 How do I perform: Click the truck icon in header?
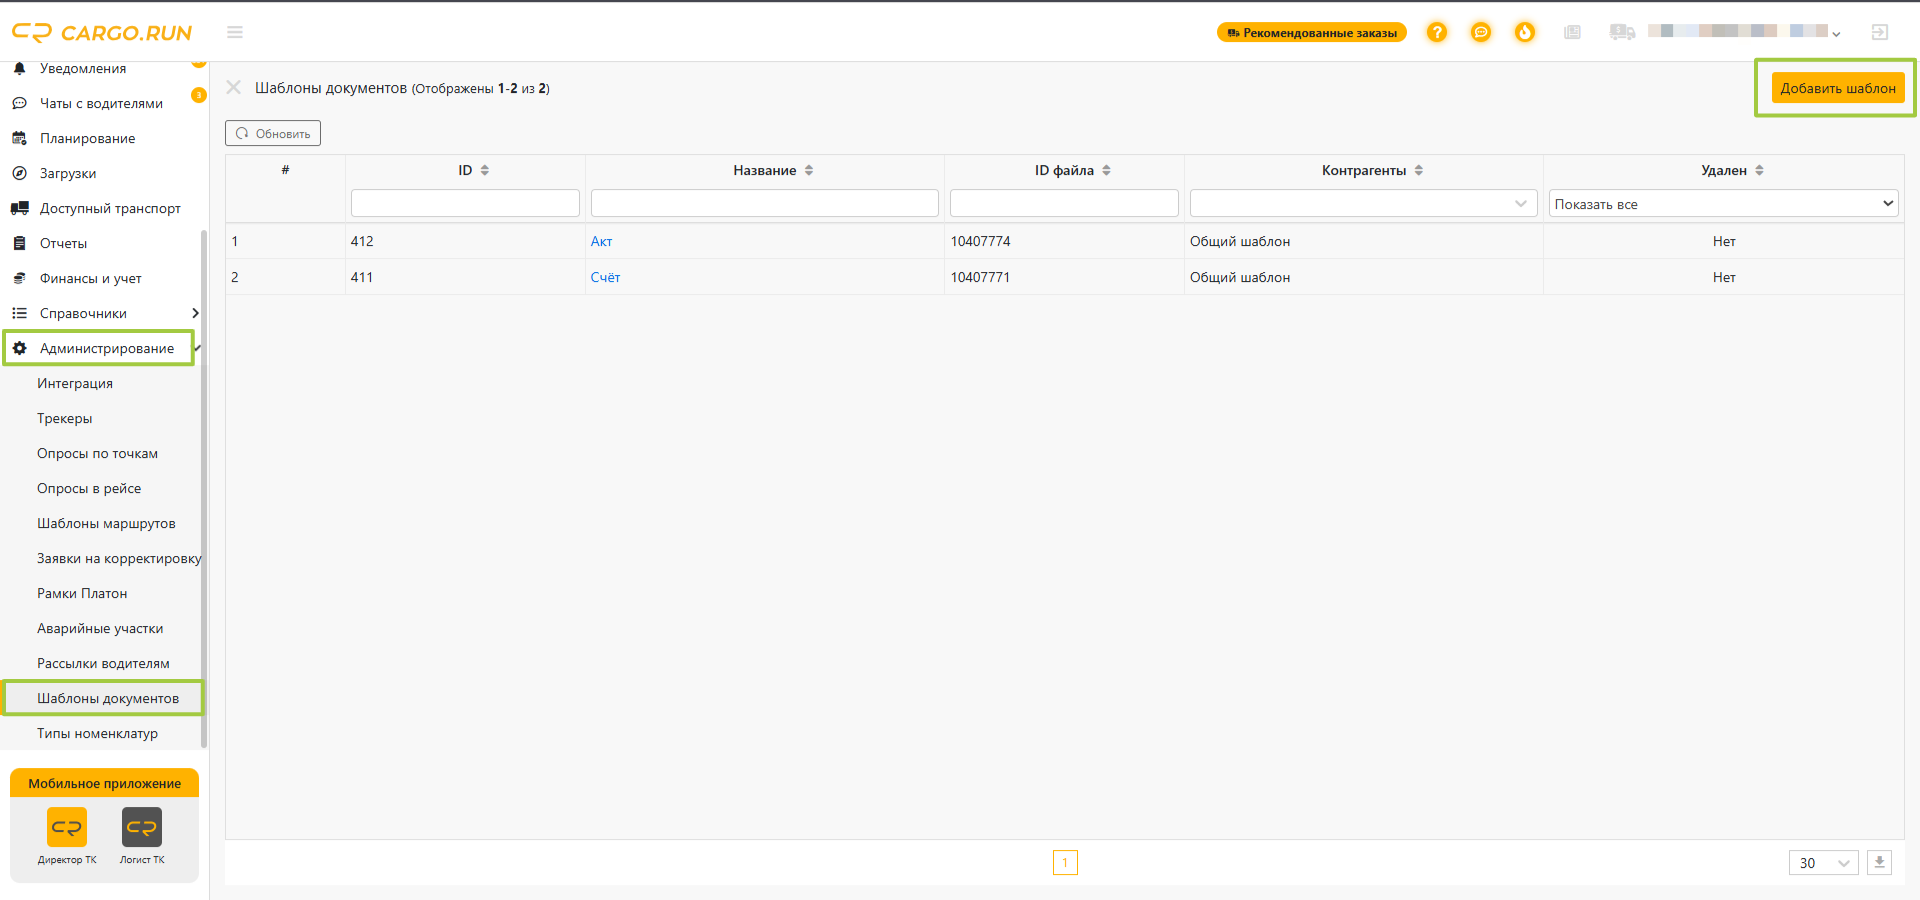(1622, 32)
